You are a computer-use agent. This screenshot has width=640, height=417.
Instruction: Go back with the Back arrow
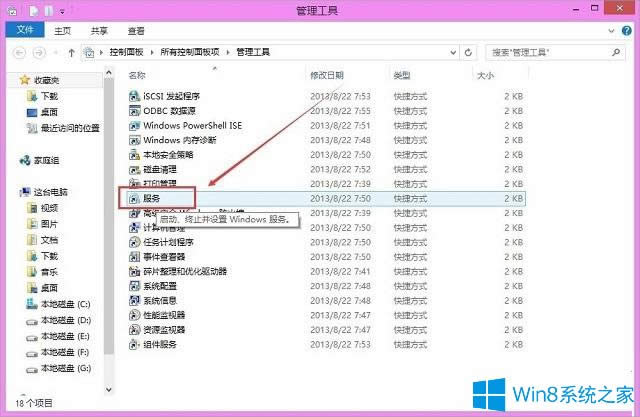pyautogui.click(x=19, y=53)
